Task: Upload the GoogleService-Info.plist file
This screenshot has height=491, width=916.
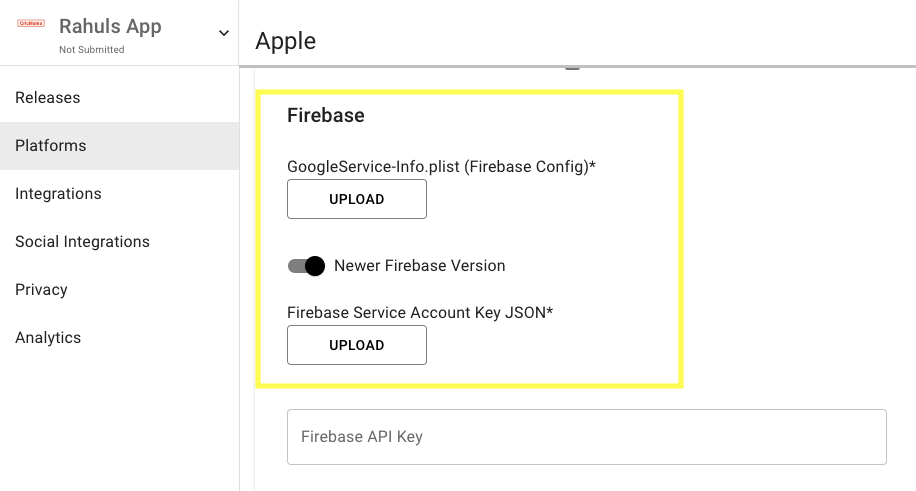Action: pos(357,199)
